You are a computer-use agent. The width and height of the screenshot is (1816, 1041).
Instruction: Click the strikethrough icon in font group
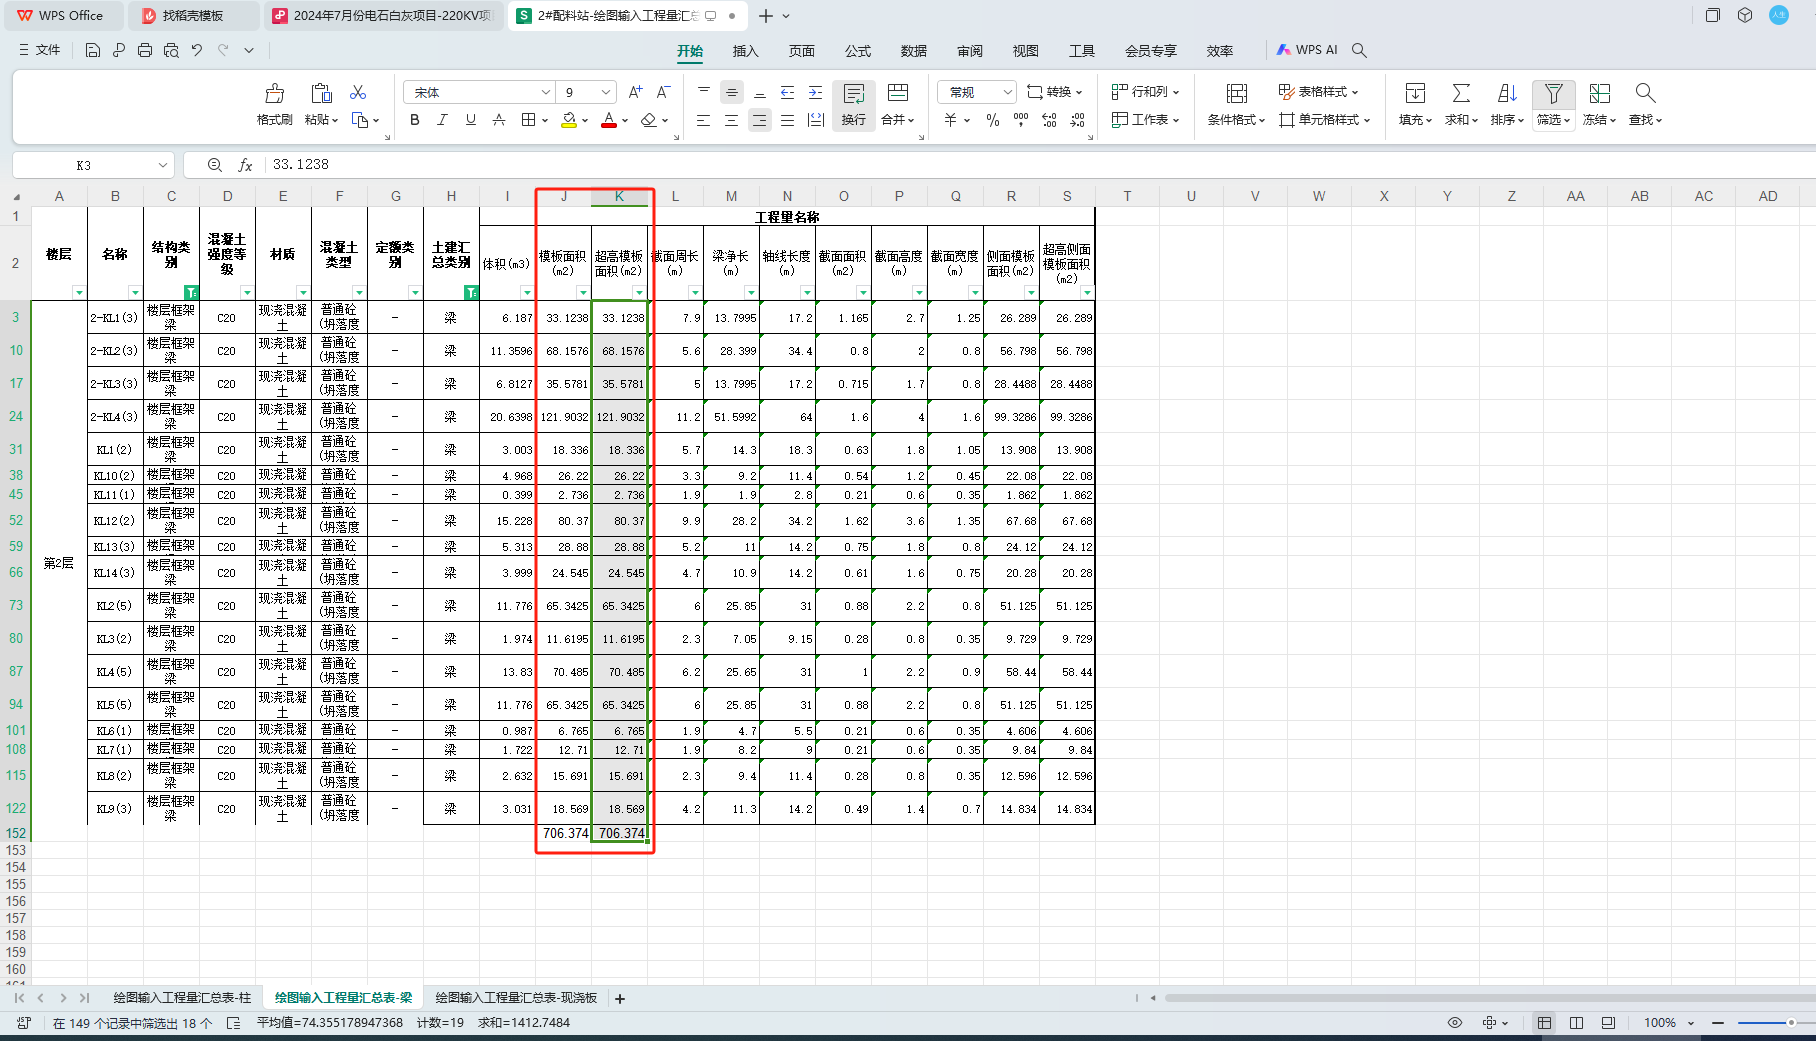(x=499, y=120)
